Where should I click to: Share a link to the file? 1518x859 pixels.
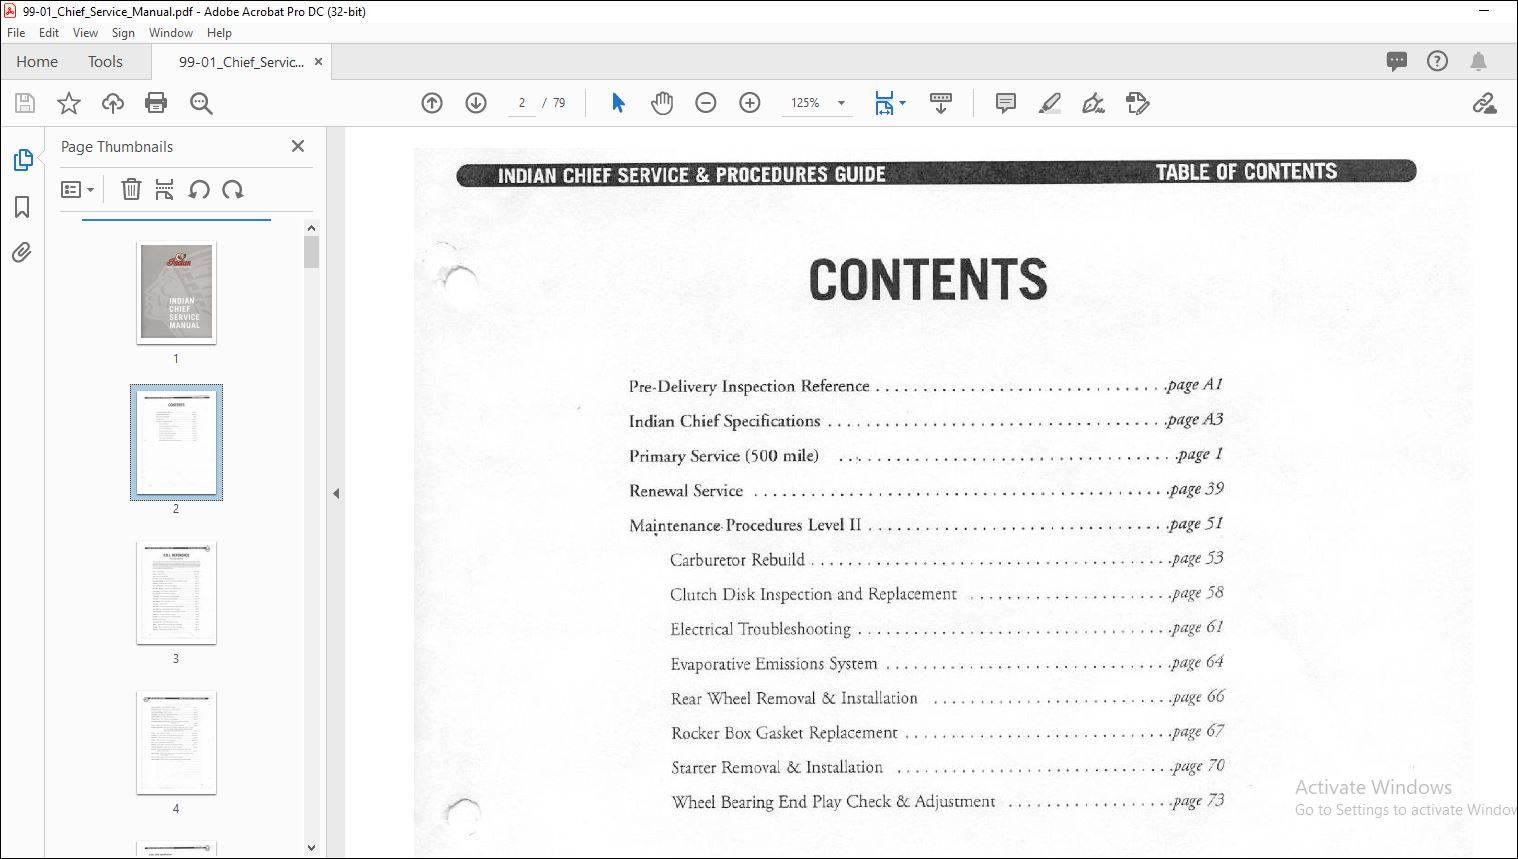pyautogui.click(x=1484, y=103)
